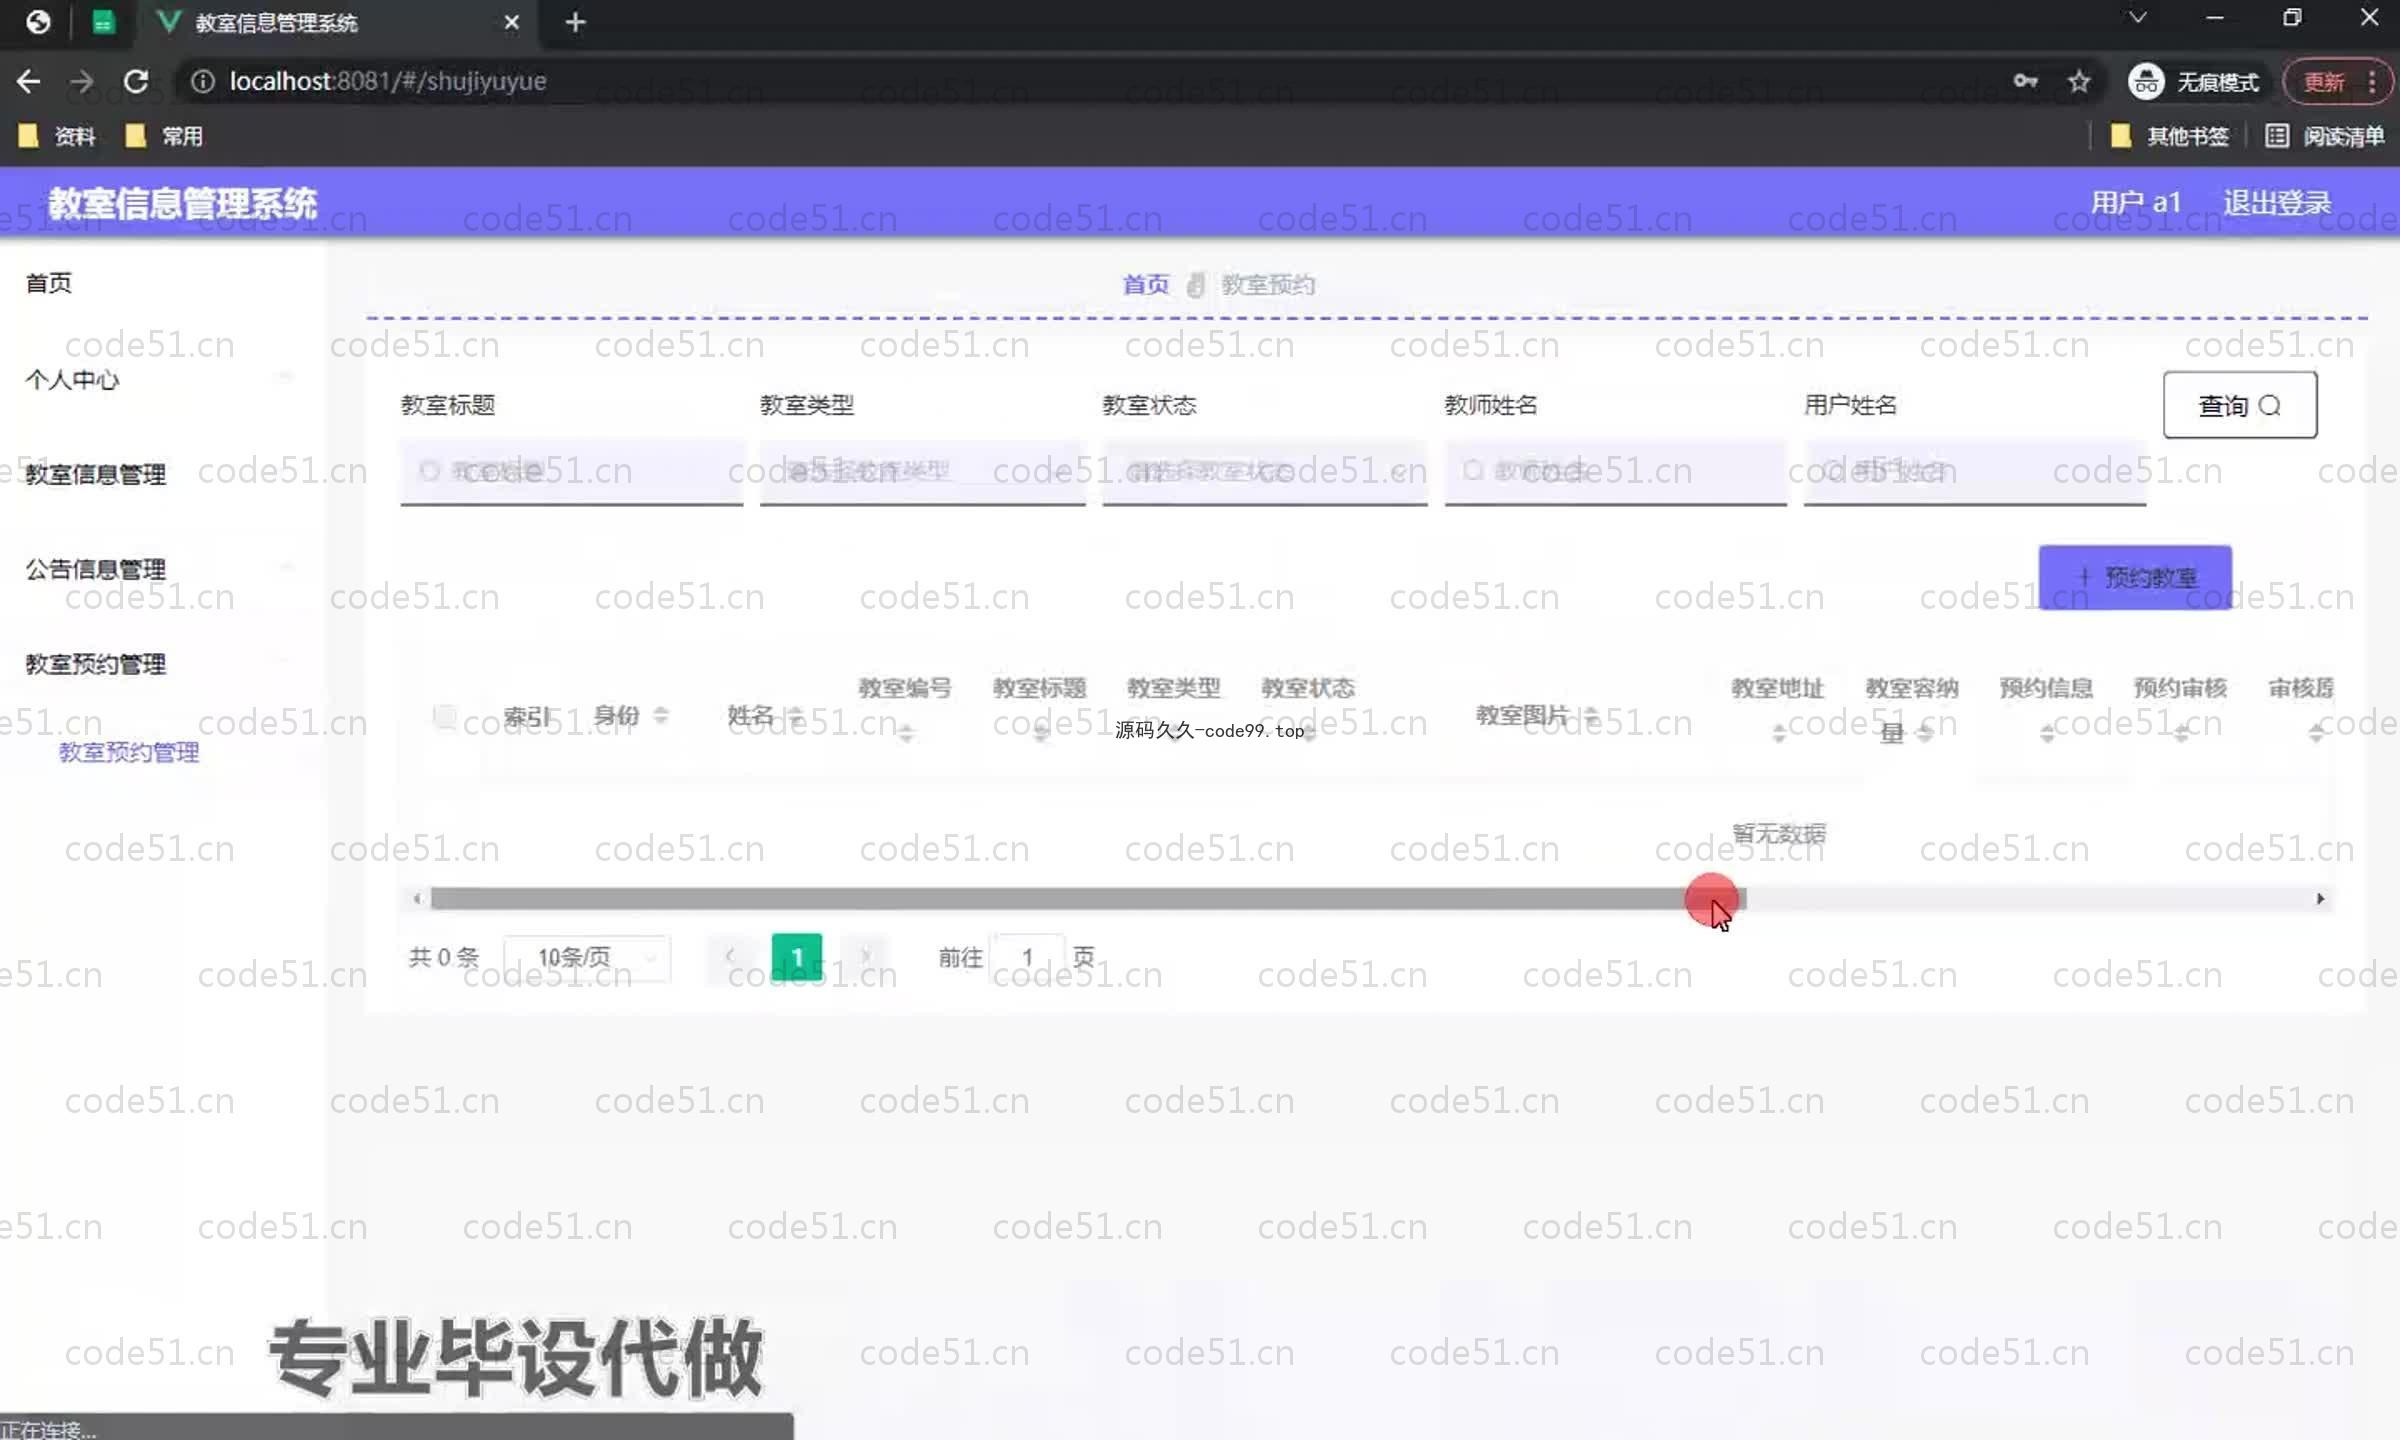Open the 资料 bookmarks folder
Viewport: 2400px width, 1440px height.
58,136
